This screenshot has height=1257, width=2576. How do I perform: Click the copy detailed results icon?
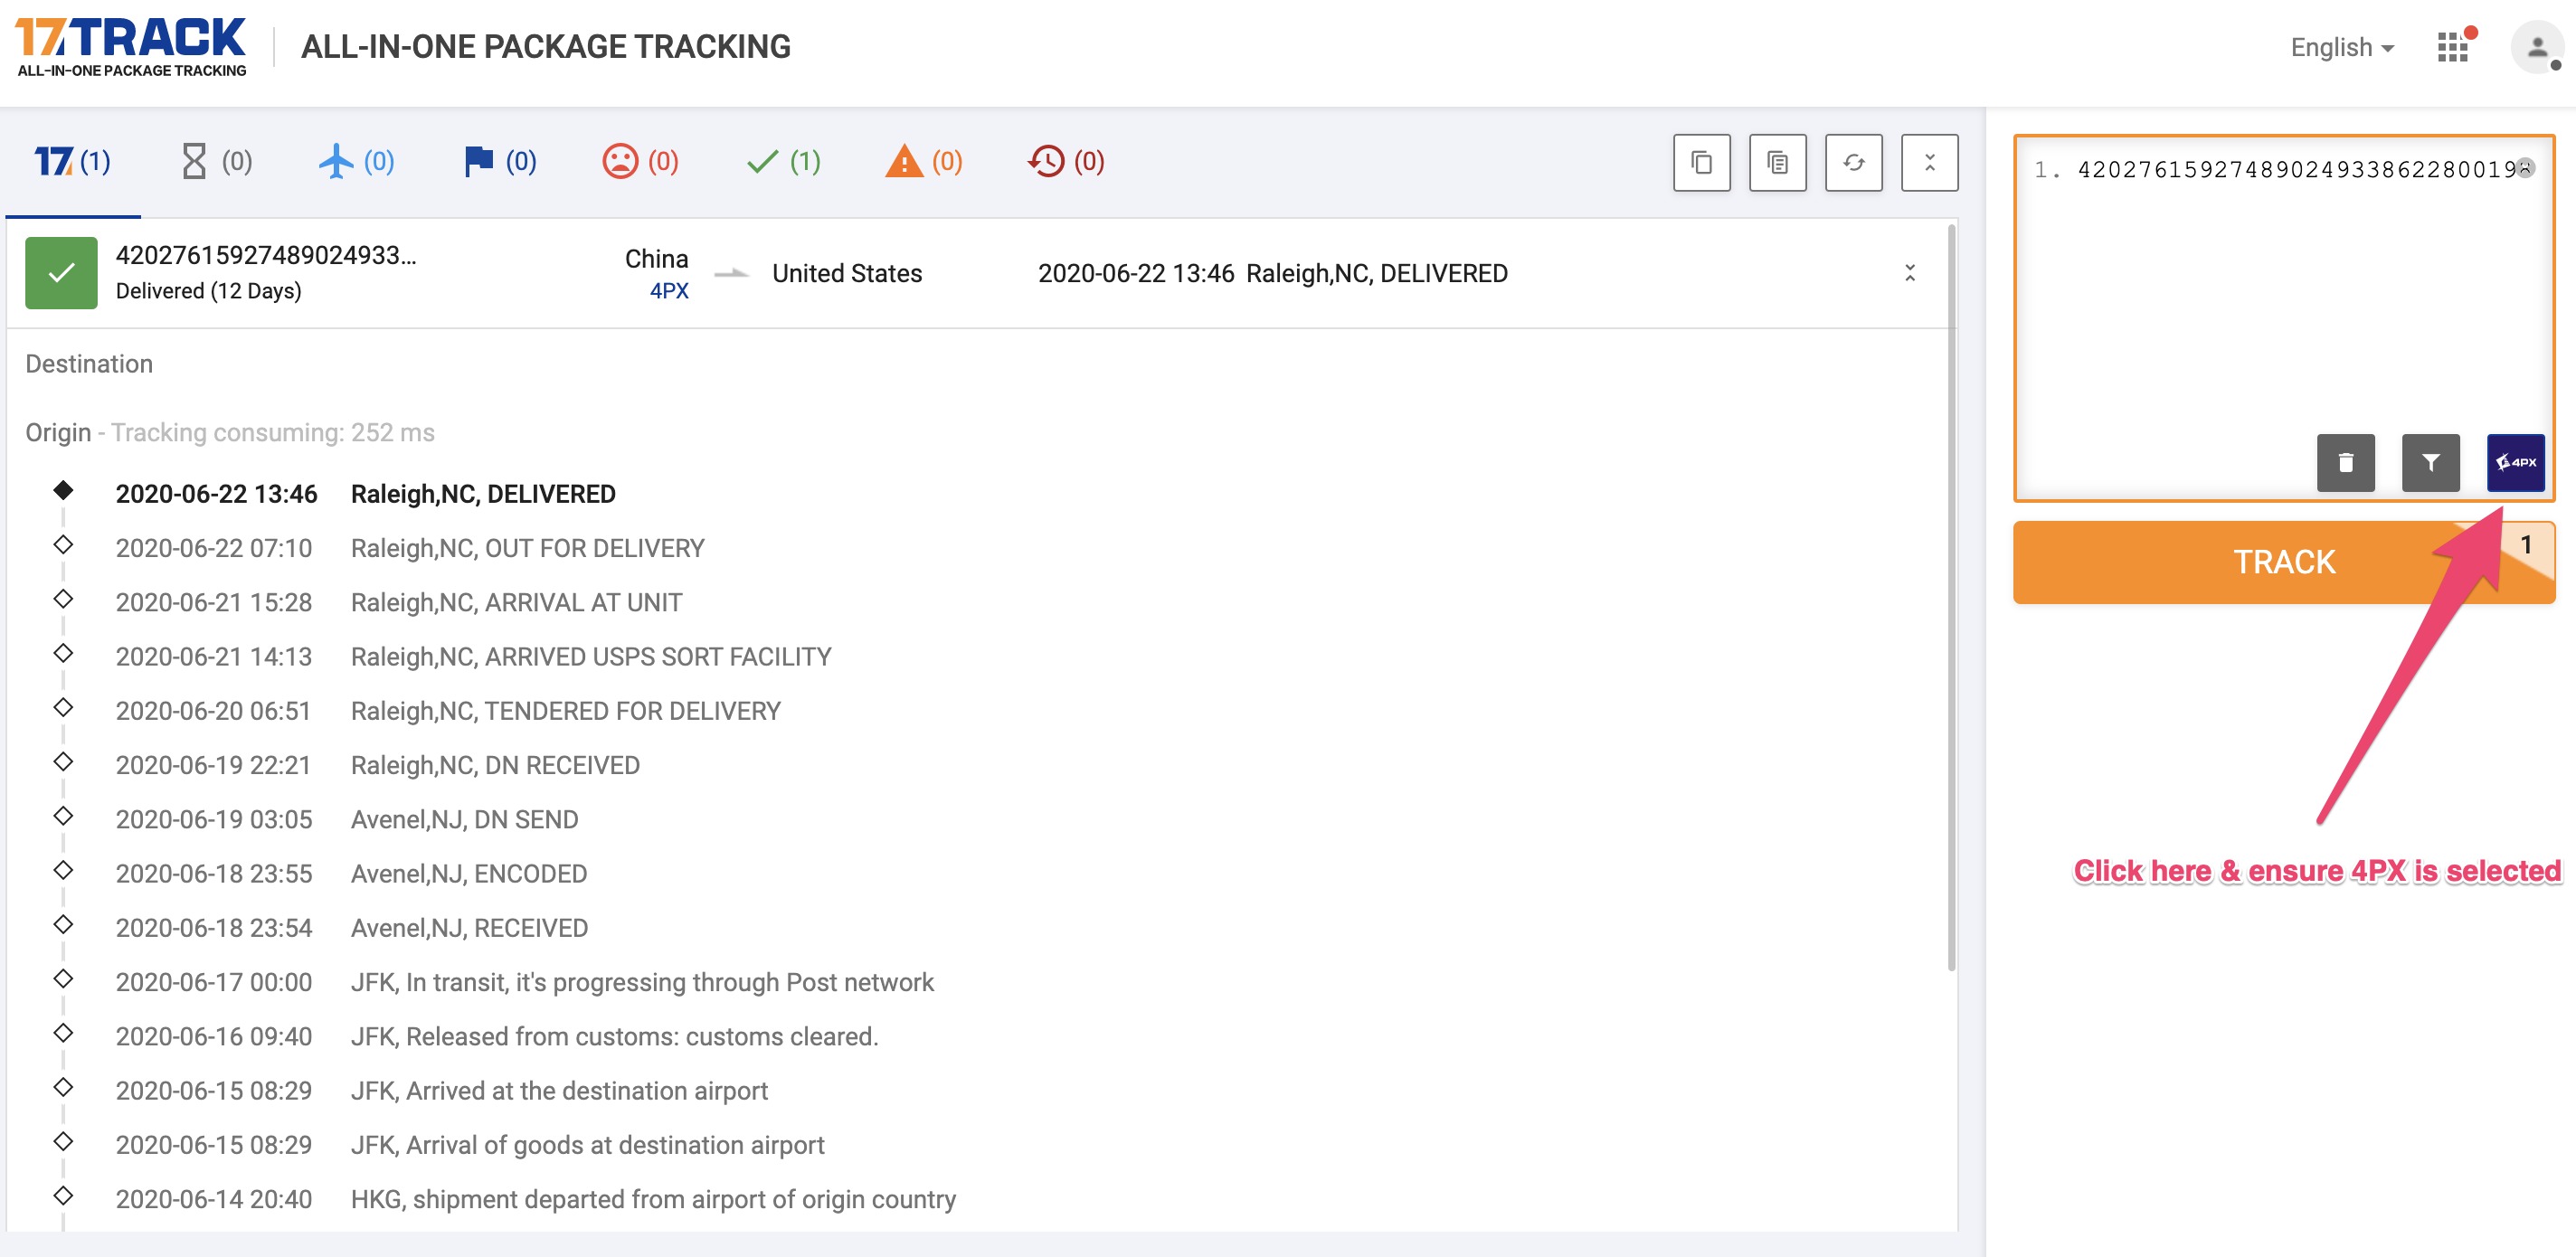tap(1777, 162)
